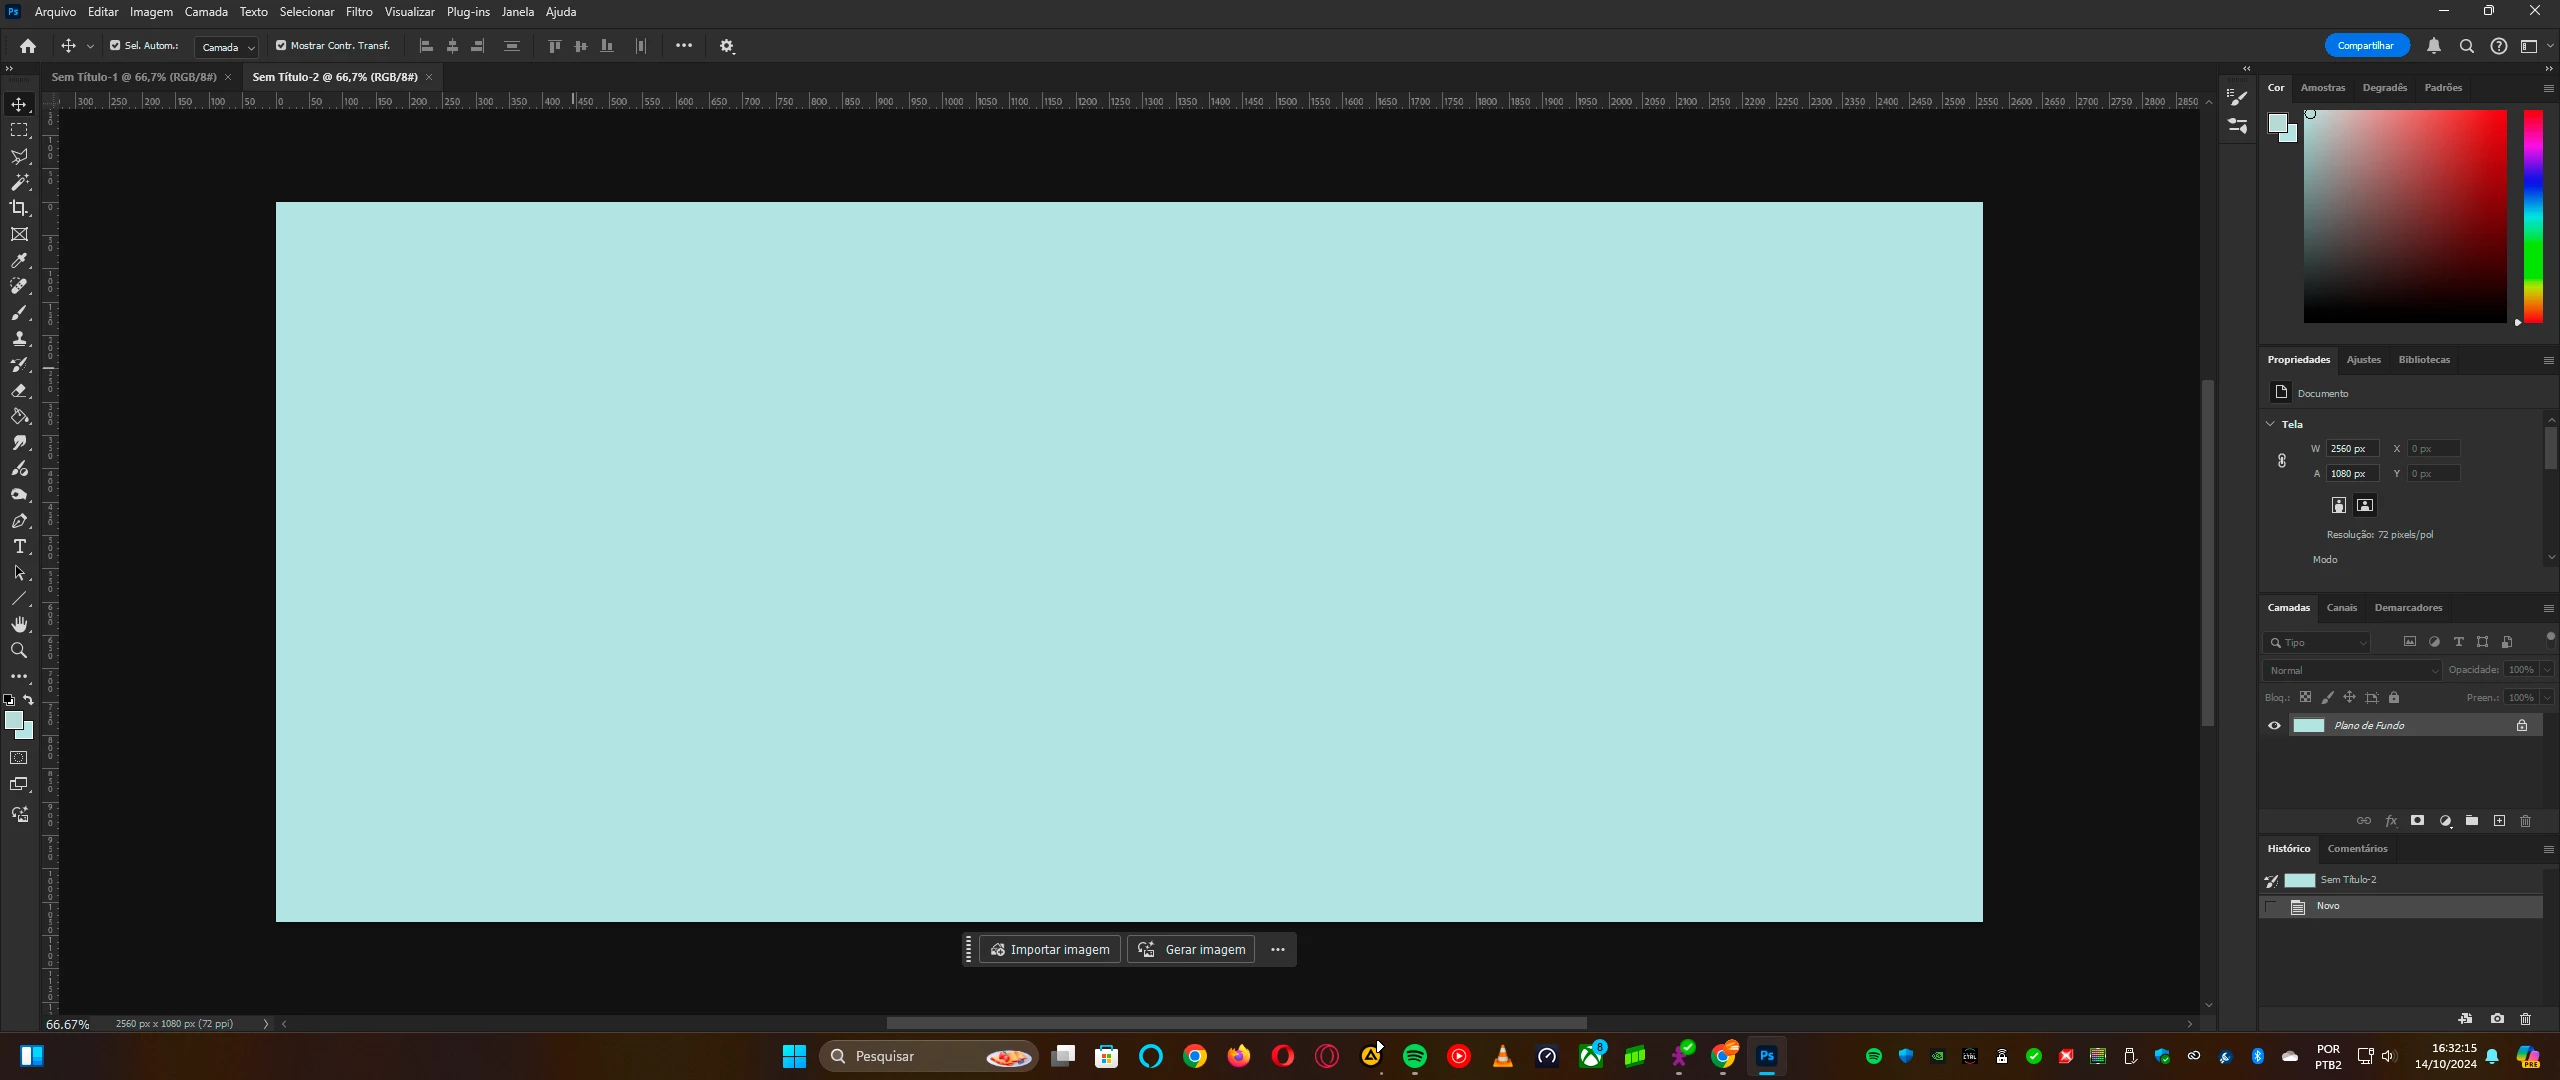Click the foreground color swatch in toolbar
Screen dimensions: 2560x1080
[x=13, y=720]
